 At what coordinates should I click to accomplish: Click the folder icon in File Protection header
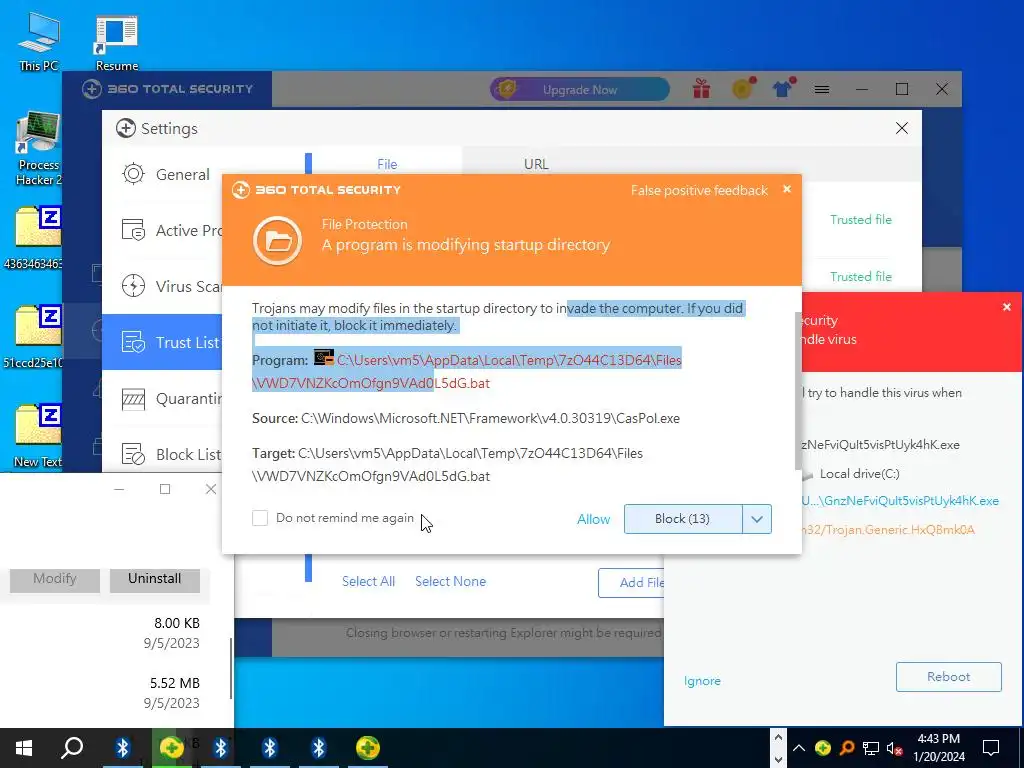tap(278, 241)
